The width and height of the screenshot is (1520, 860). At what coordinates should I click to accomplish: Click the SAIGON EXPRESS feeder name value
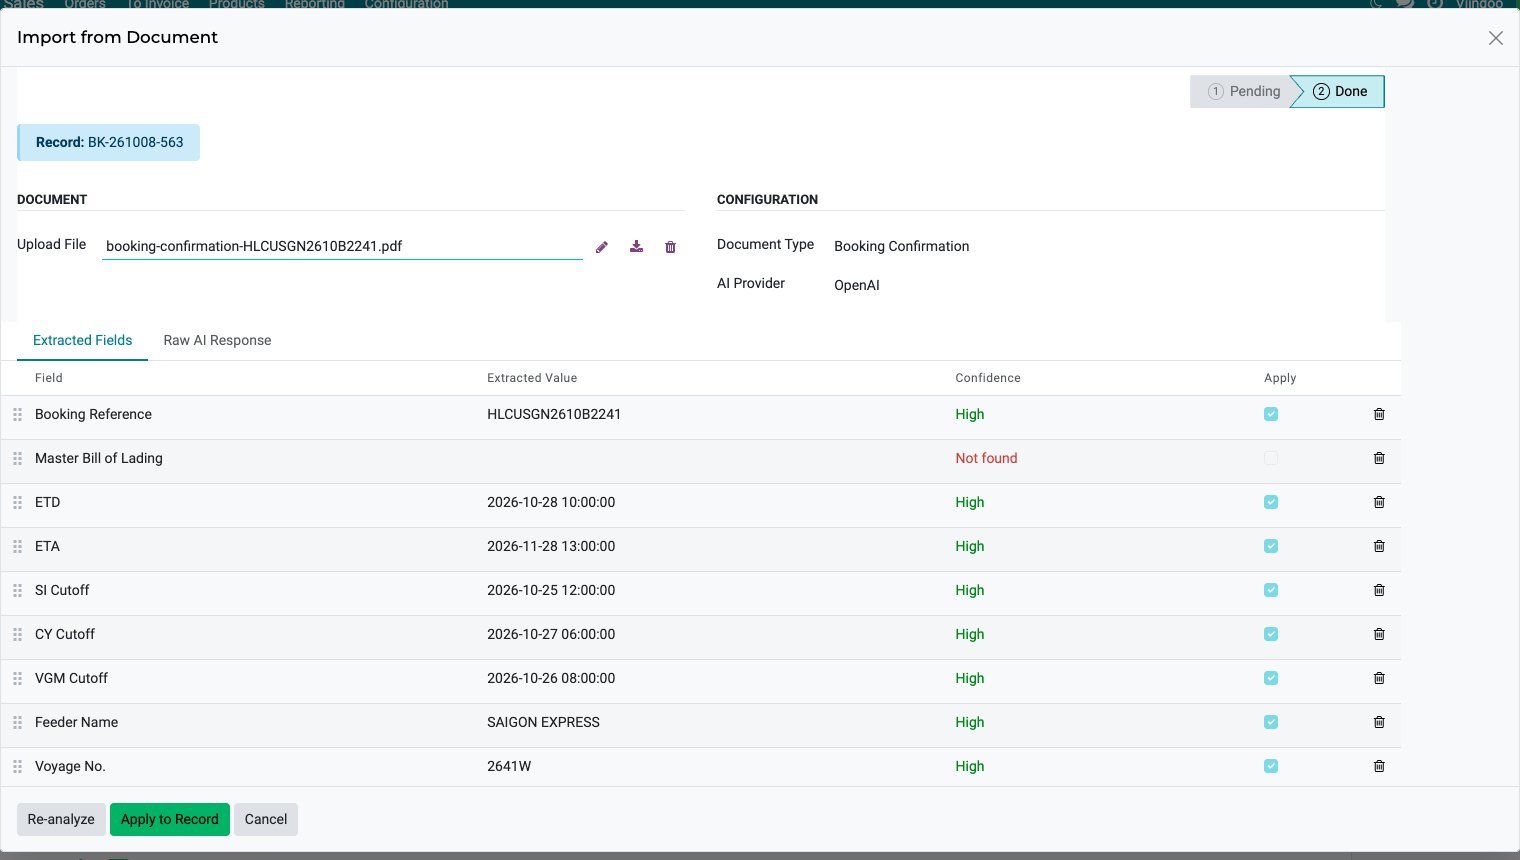543,722
